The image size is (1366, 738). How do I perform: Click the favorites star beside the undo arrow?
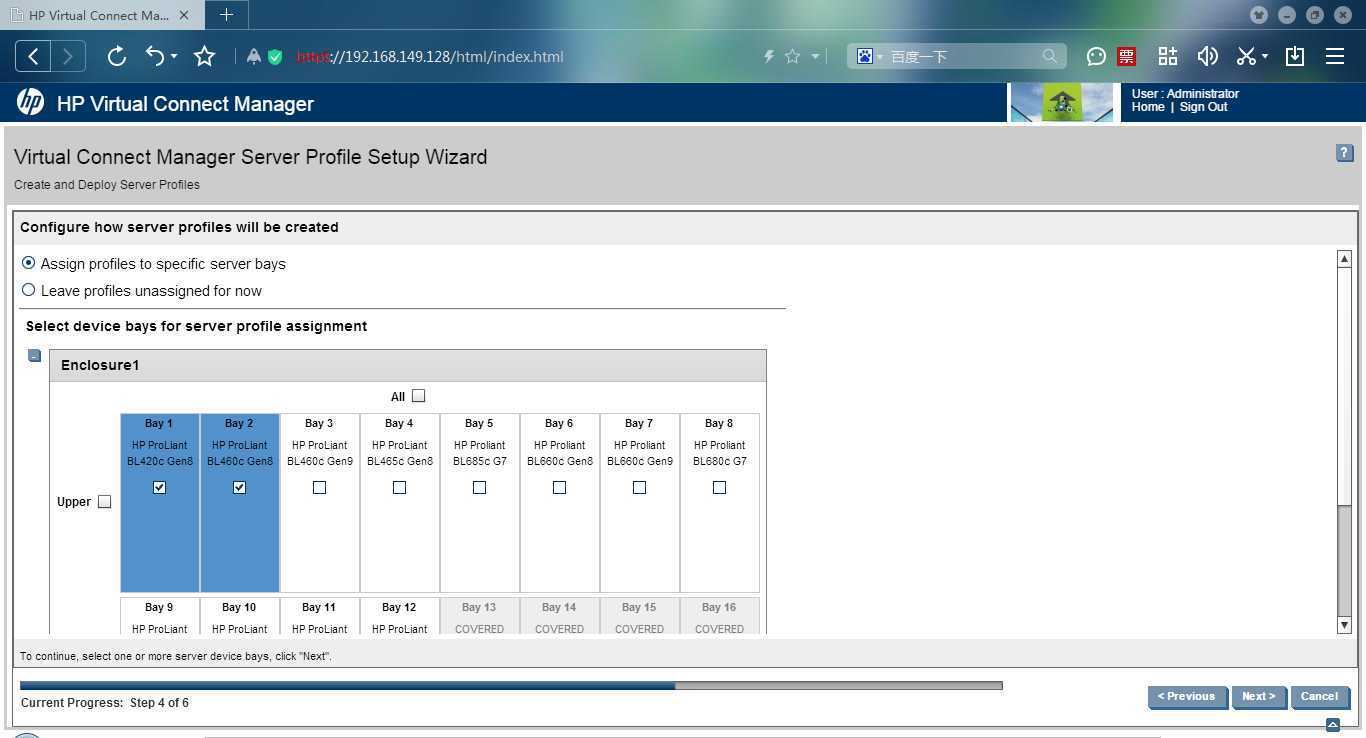pos(204,56)
